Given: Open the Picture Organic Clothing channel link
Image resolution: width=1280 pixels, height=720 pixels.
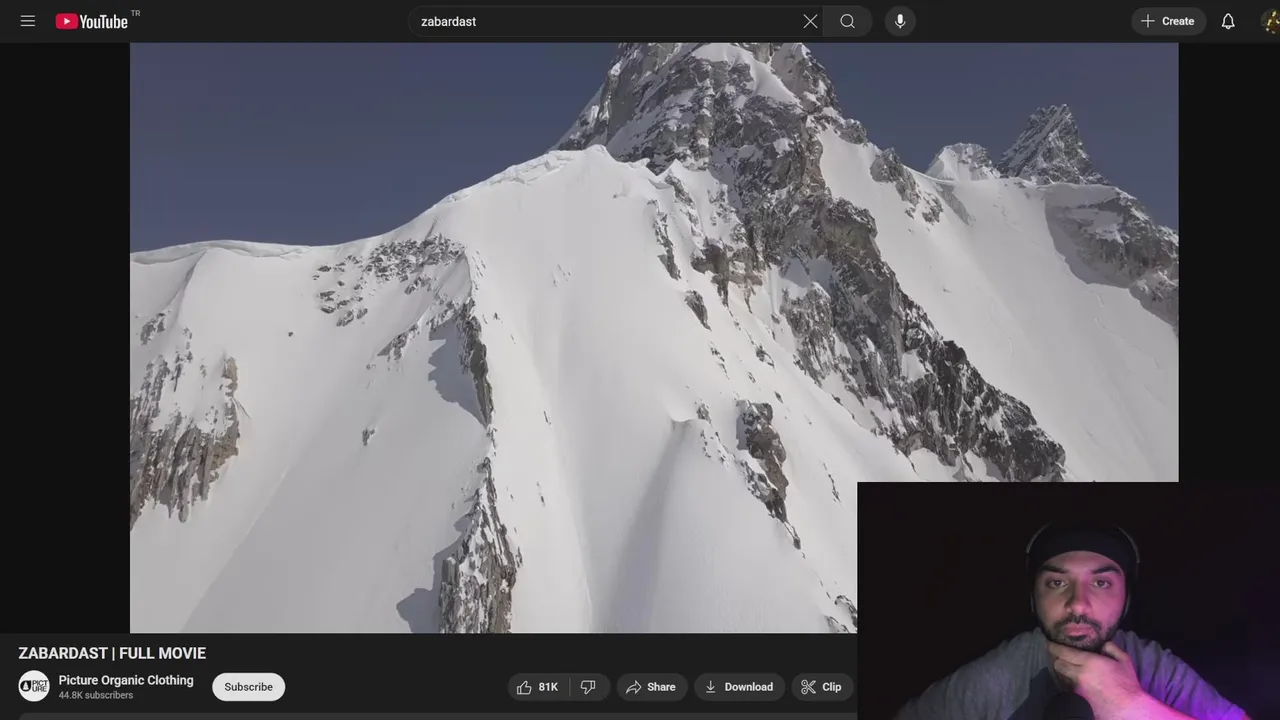Looking at the screenshot, I should tap(126, 680).
